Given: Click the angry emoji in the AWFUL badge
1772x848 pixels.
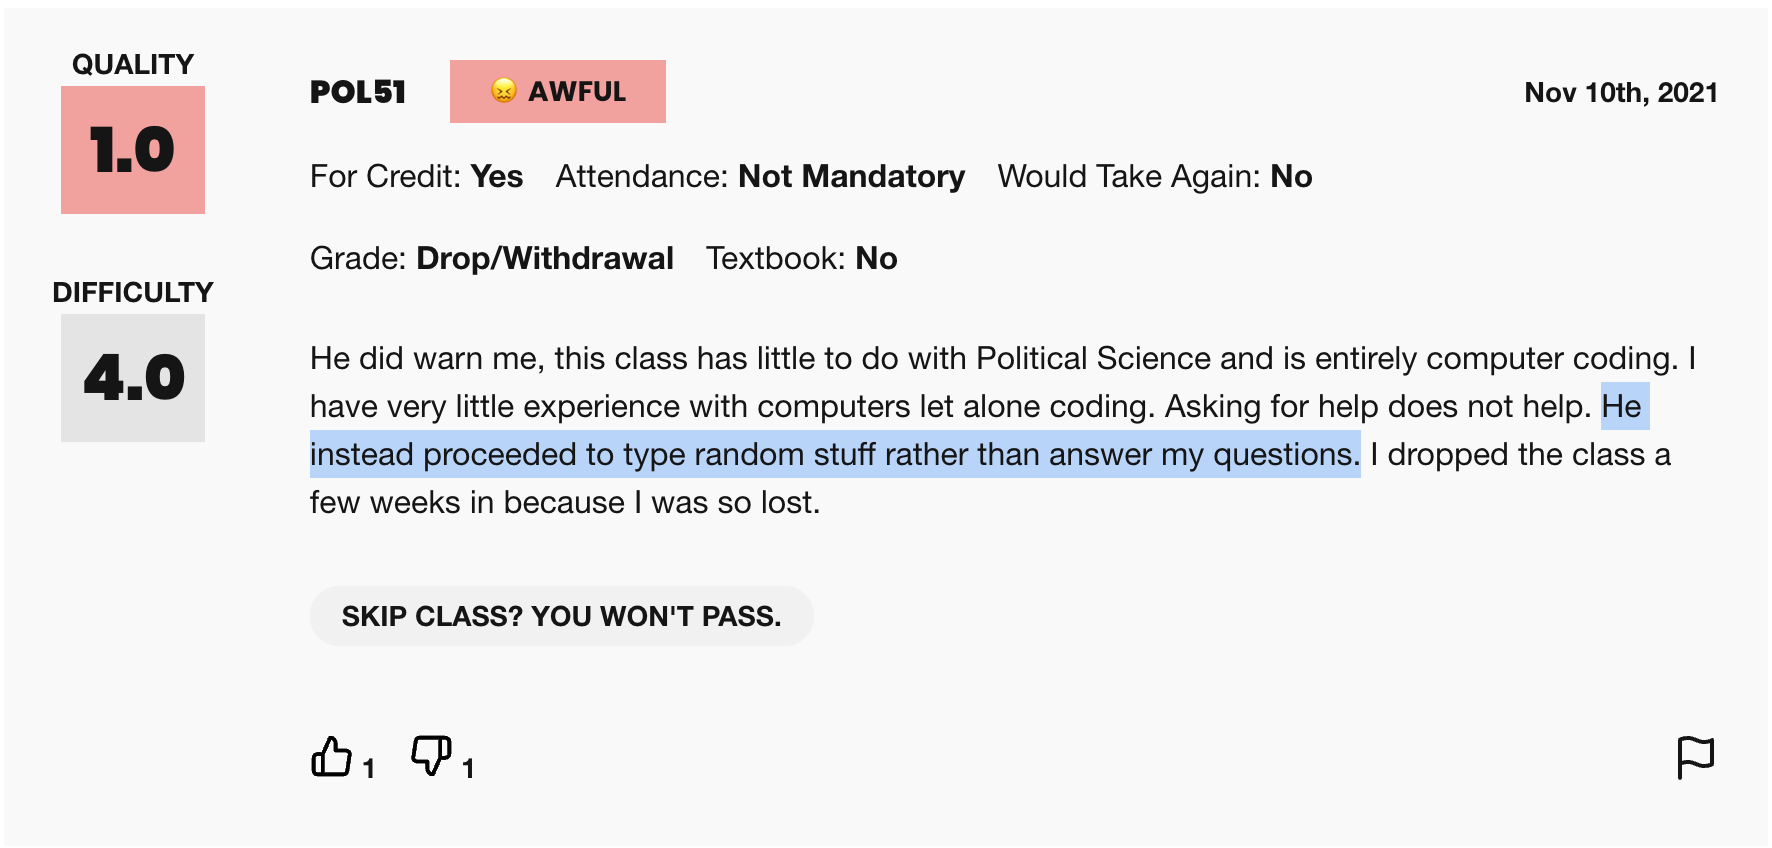Looking at the screenshot, I should pos(504,91).
